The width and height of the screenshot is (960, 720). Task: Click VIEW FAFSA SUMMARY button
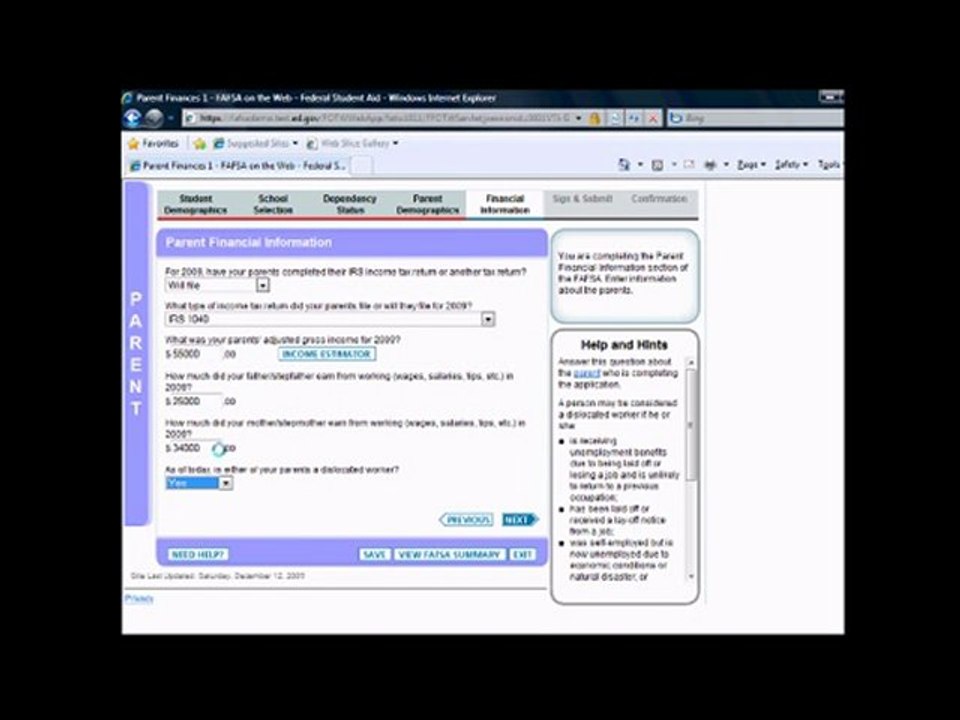tap(449, 554)
